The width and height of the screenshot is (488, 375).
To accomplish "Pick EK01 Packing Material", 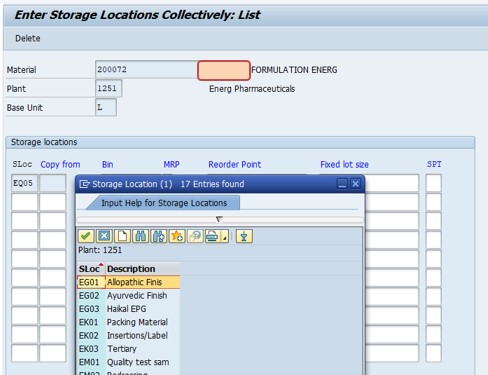I will click(129, 322).
